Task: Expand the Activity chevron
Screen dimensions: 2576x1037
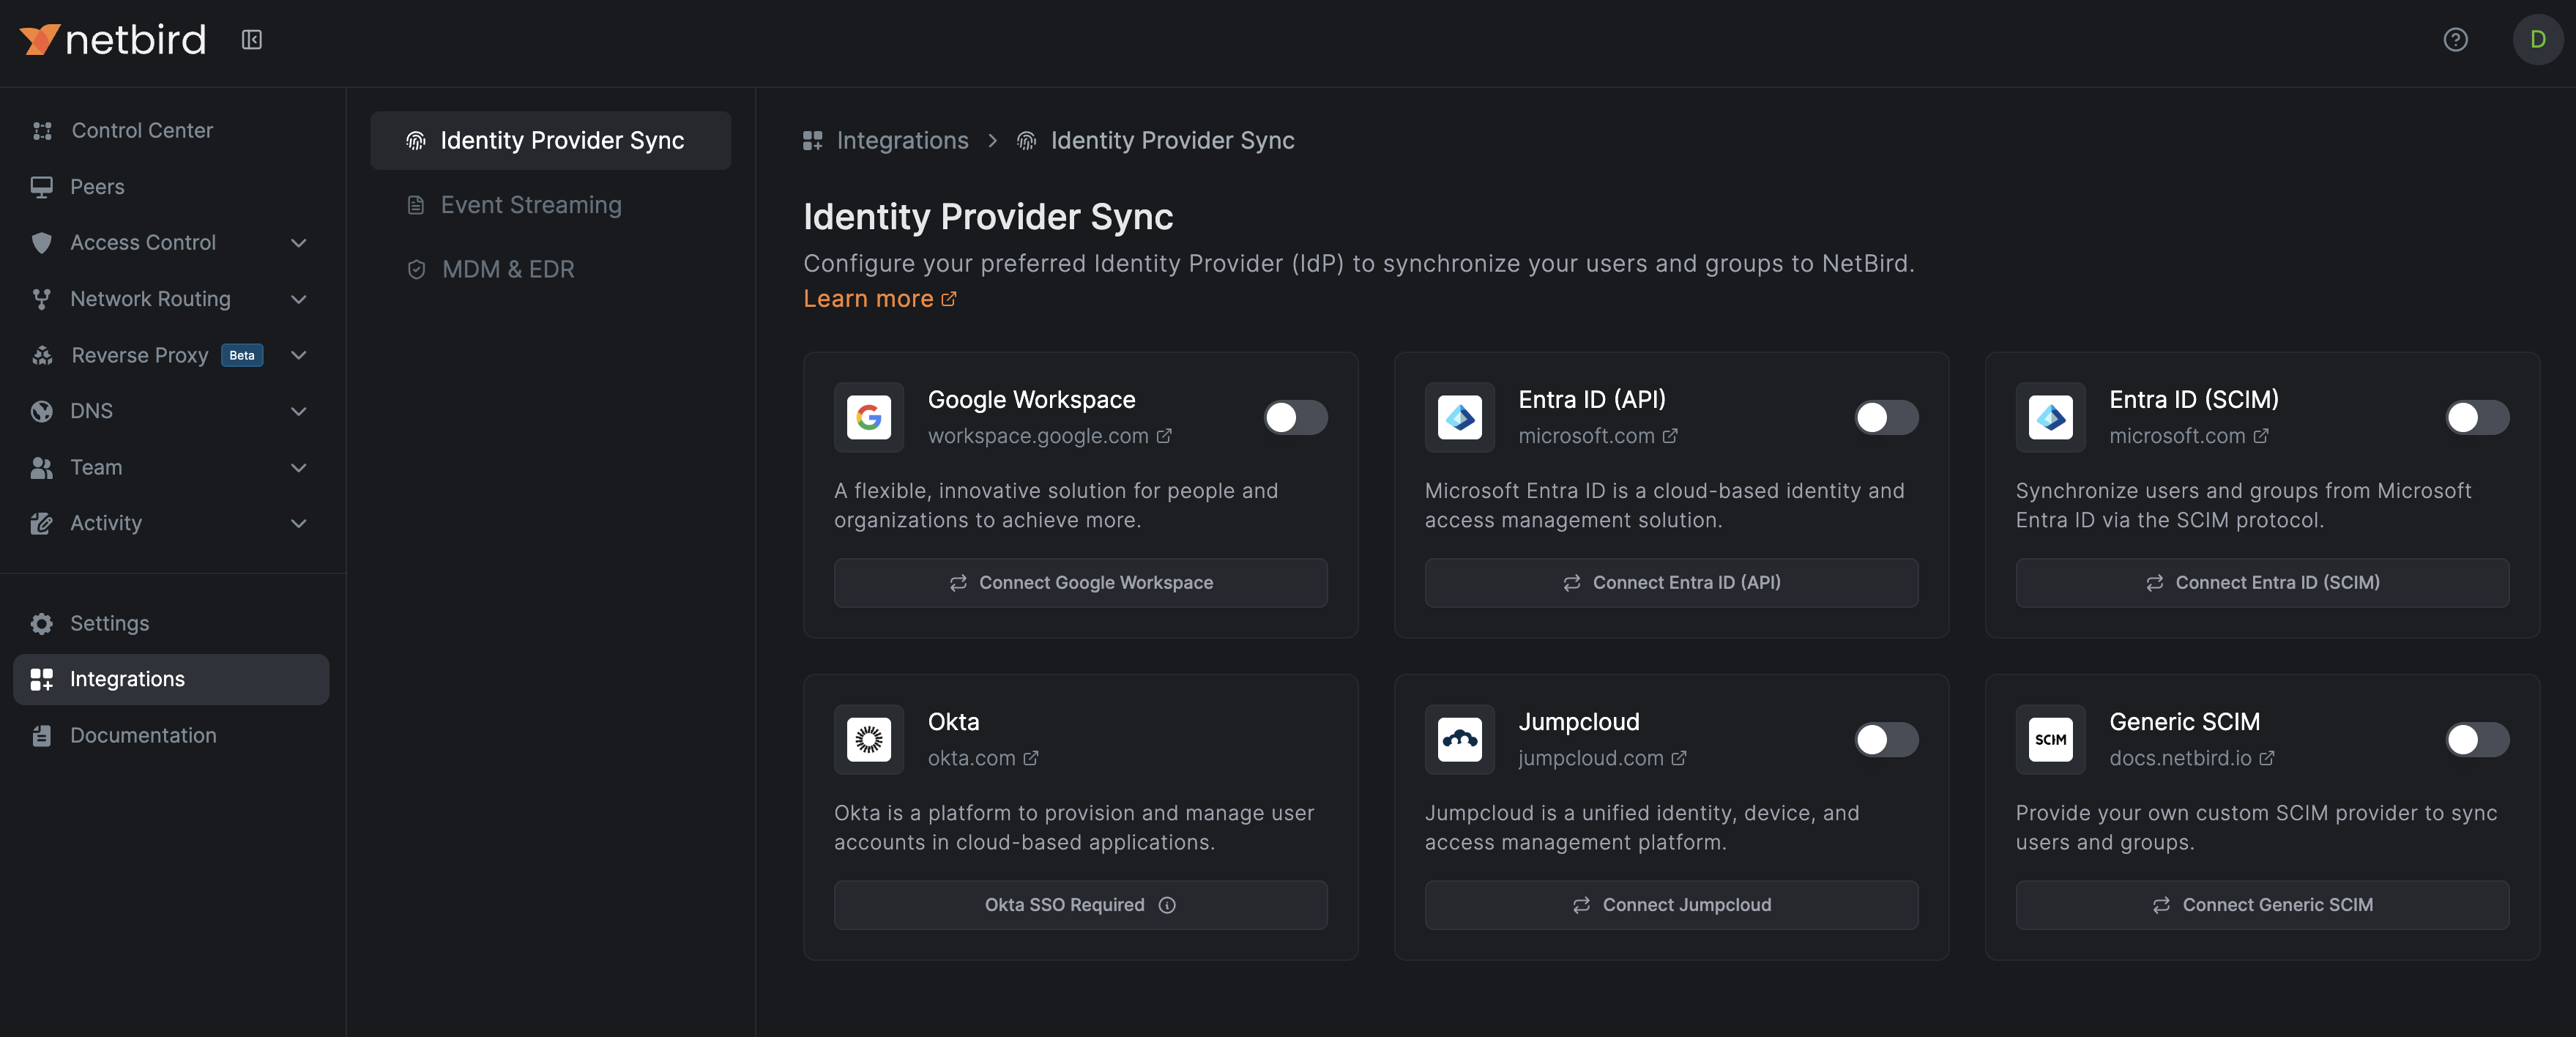Action: [298, 523]
